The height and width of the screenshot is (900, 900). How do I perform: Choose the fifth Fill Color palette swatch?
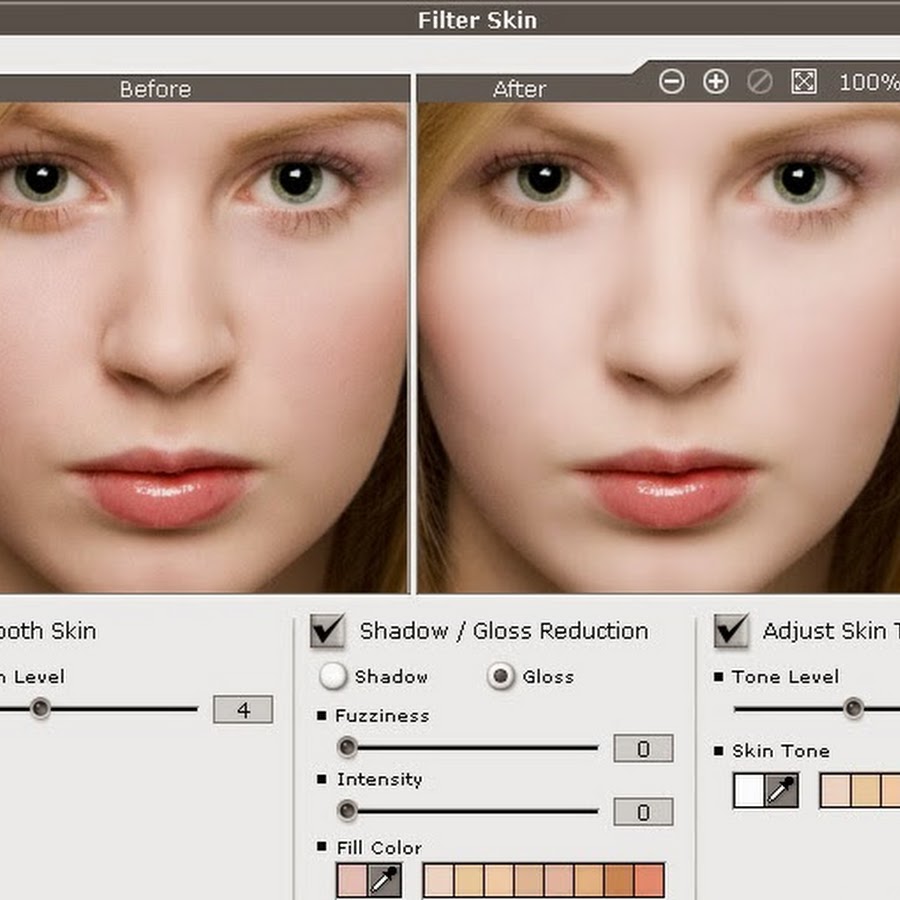[558, 880]
